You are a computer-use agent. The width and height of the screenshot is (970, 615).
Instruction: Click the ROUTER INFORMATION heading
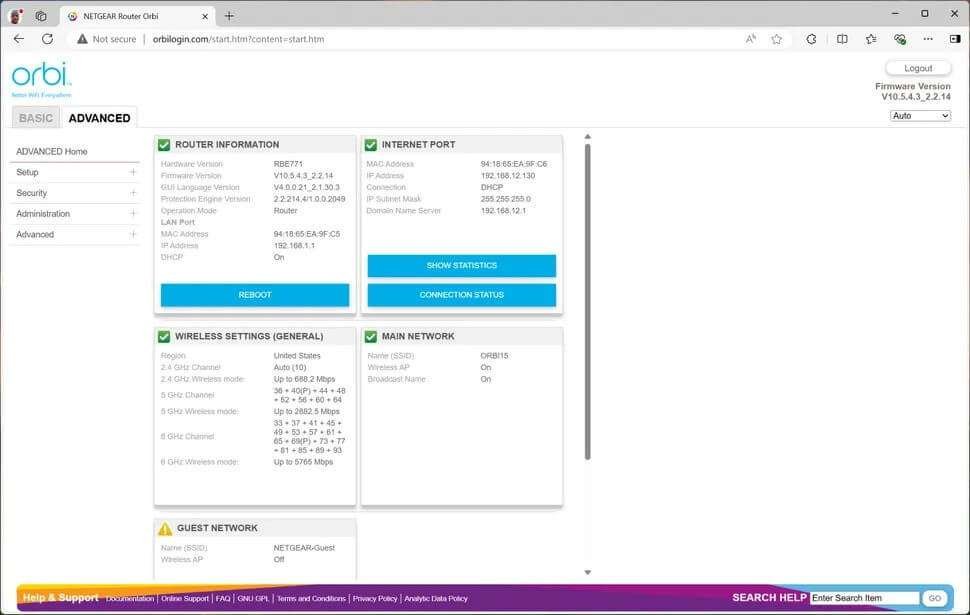pos(227,145)
